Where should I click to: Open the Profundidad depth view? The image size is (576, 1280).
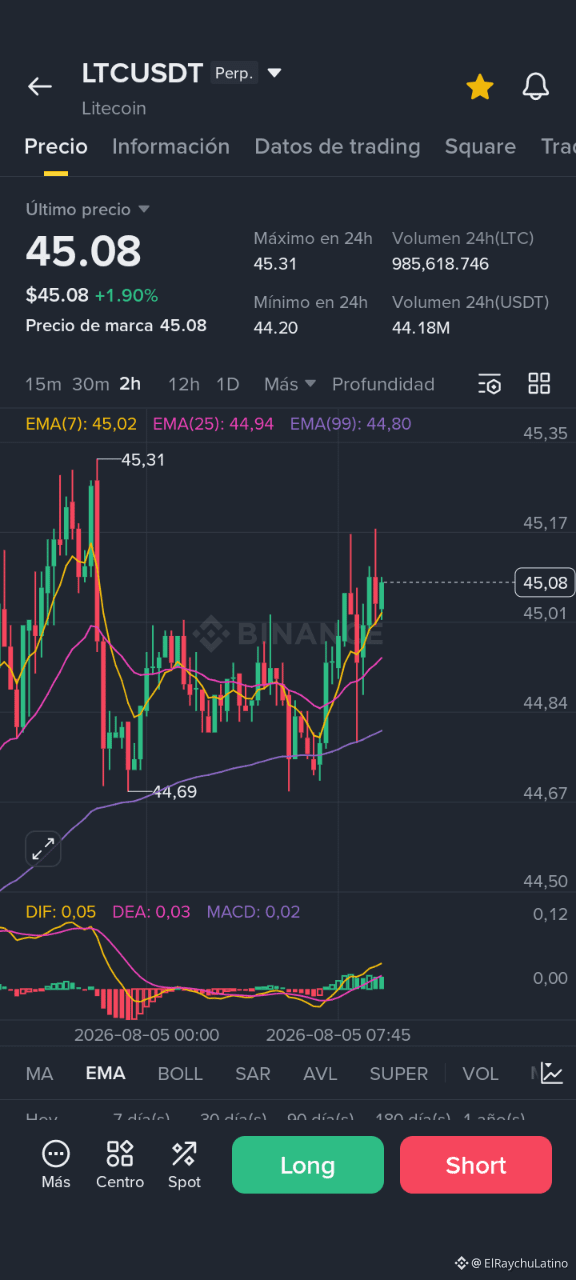[383, 384]
